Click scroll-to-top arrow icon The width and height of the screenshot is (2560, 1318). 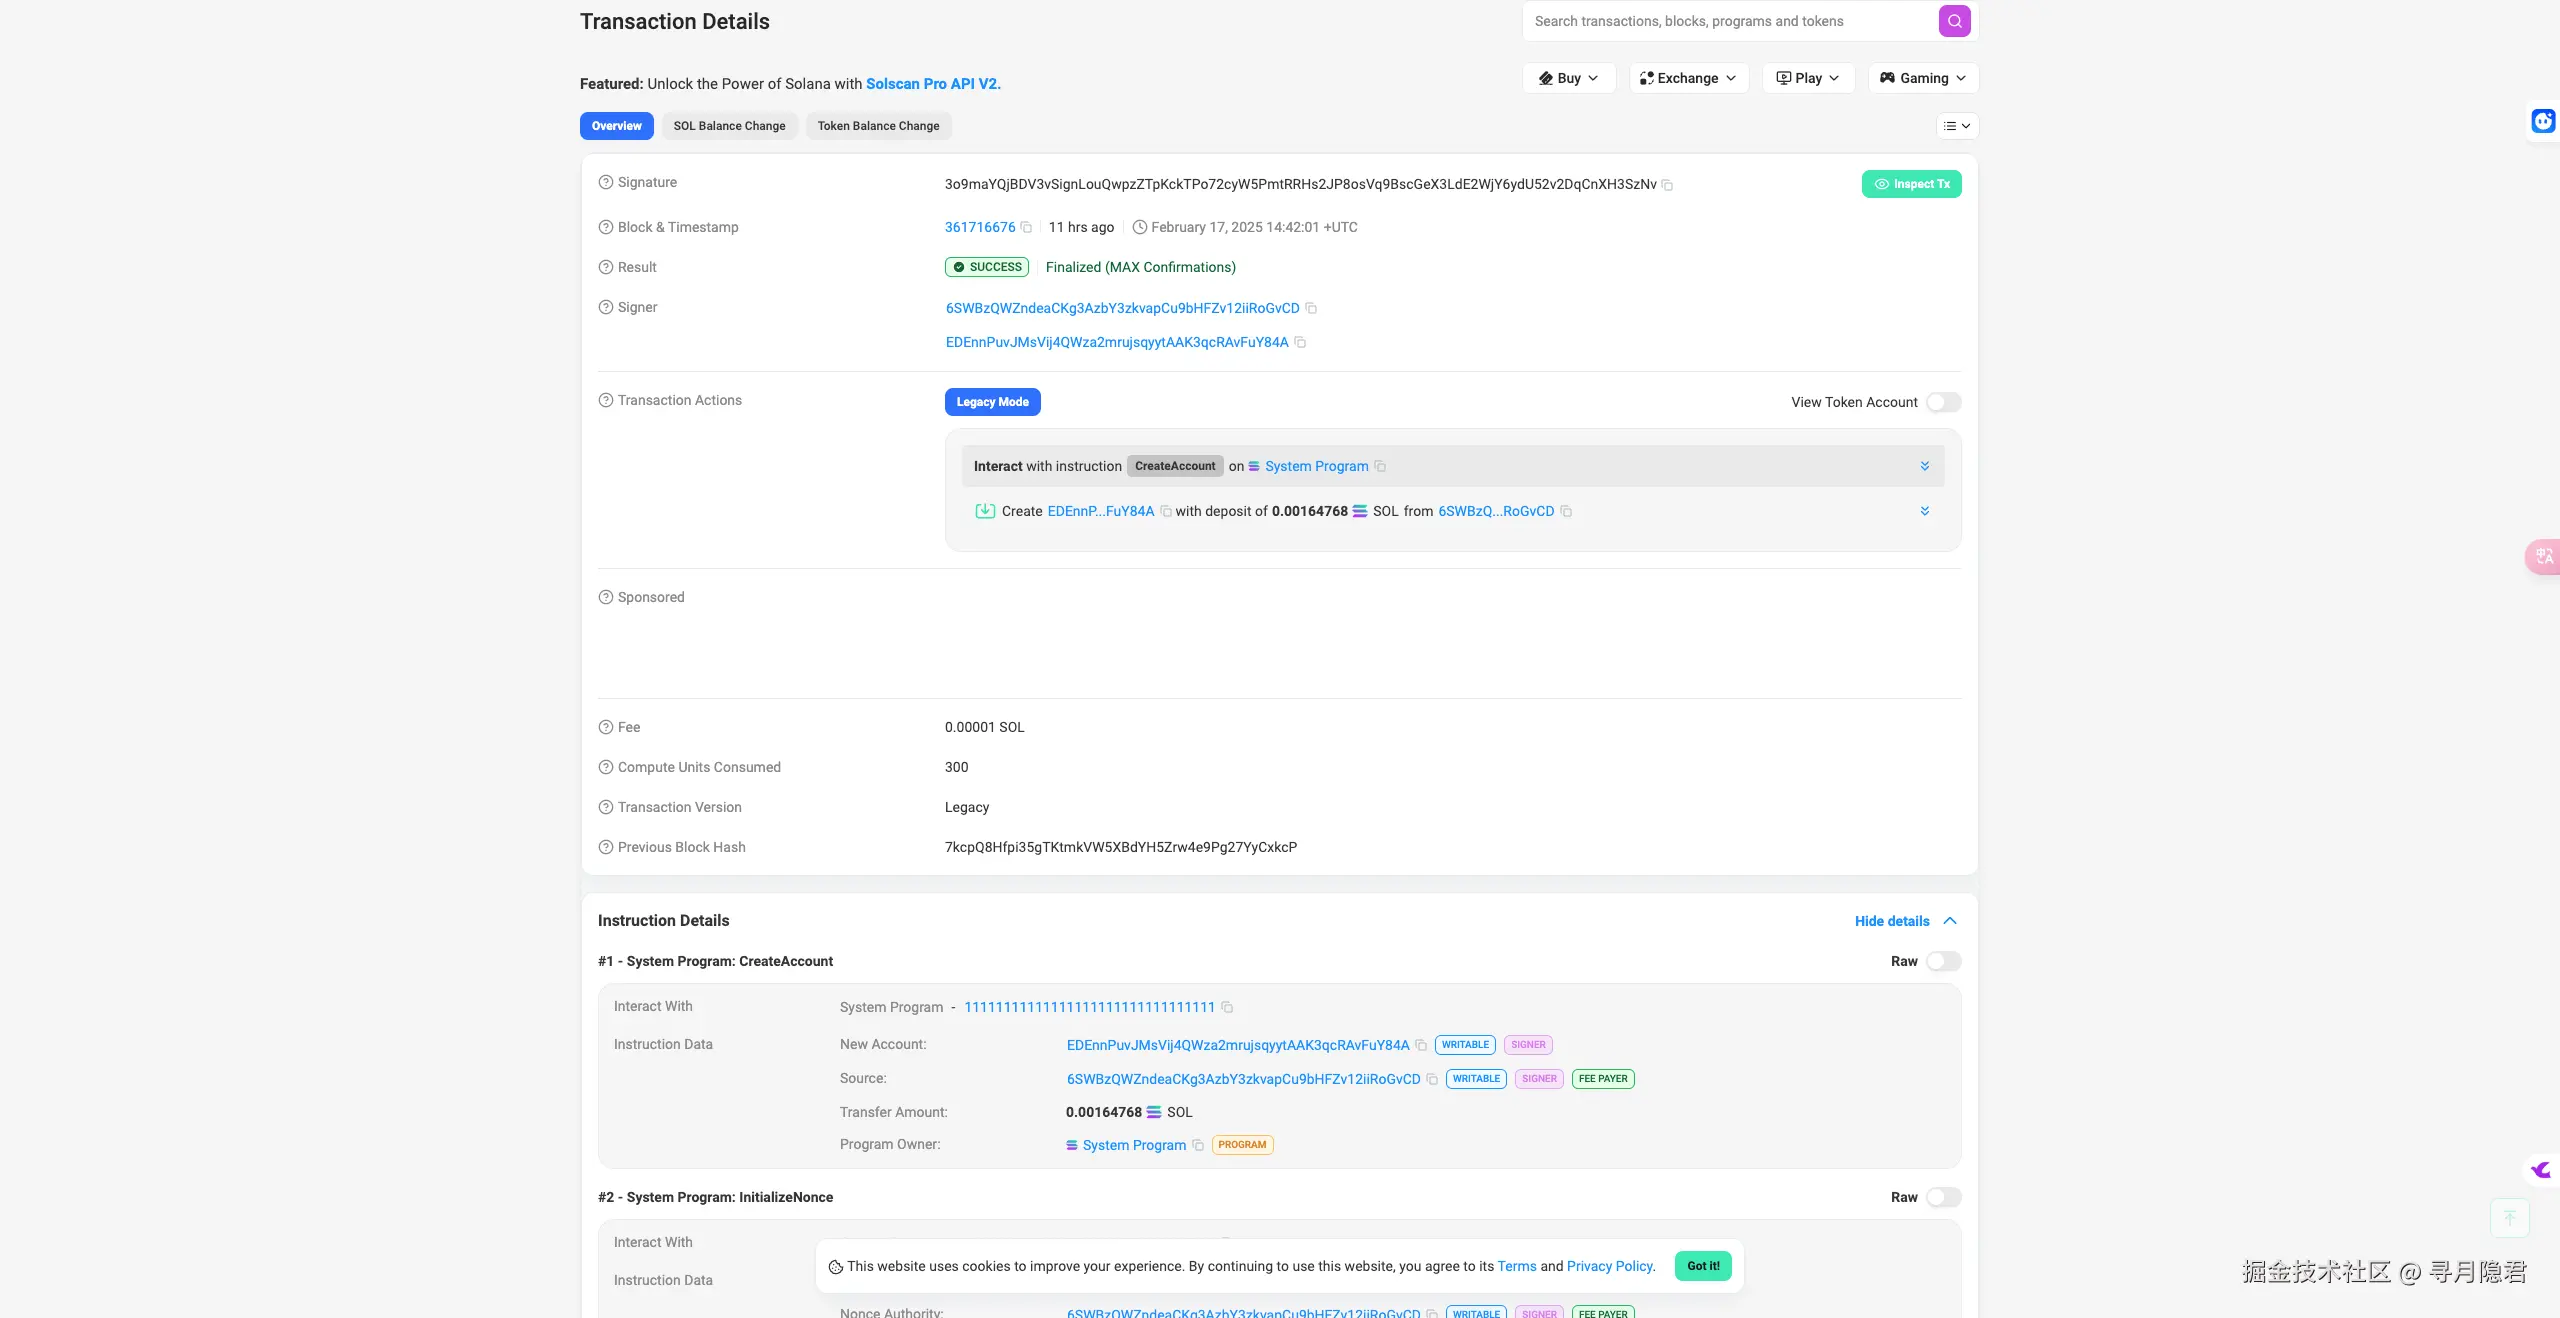[x=2509, y=1217]
